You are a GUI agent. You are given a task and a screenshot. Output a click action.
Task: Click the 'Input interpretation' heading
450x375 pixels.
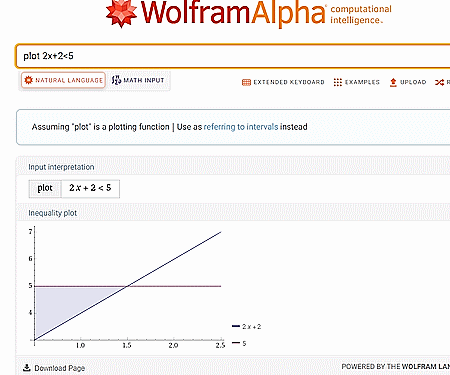click(x=61, y=167)
